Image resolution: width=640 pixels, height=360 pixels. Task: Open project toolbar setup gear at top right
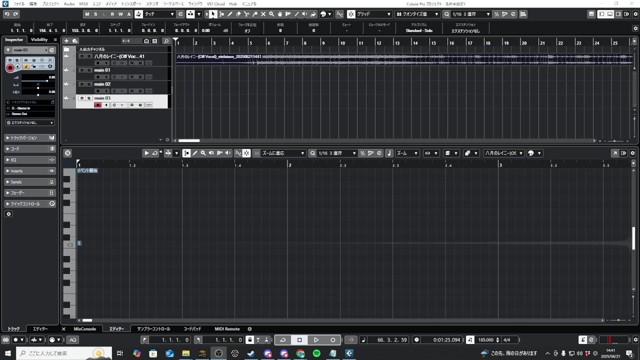636,14
